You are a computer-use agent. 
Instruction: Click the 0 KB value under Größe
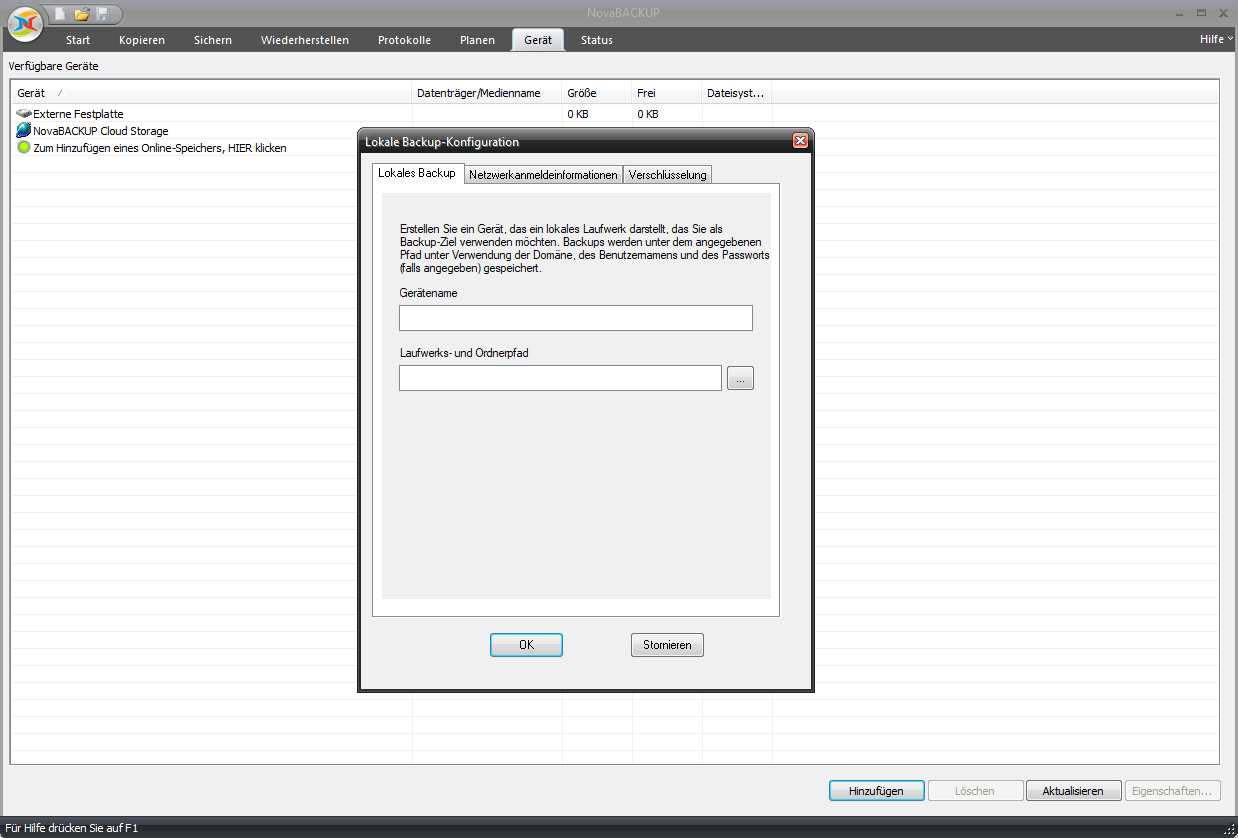[578, 114]
